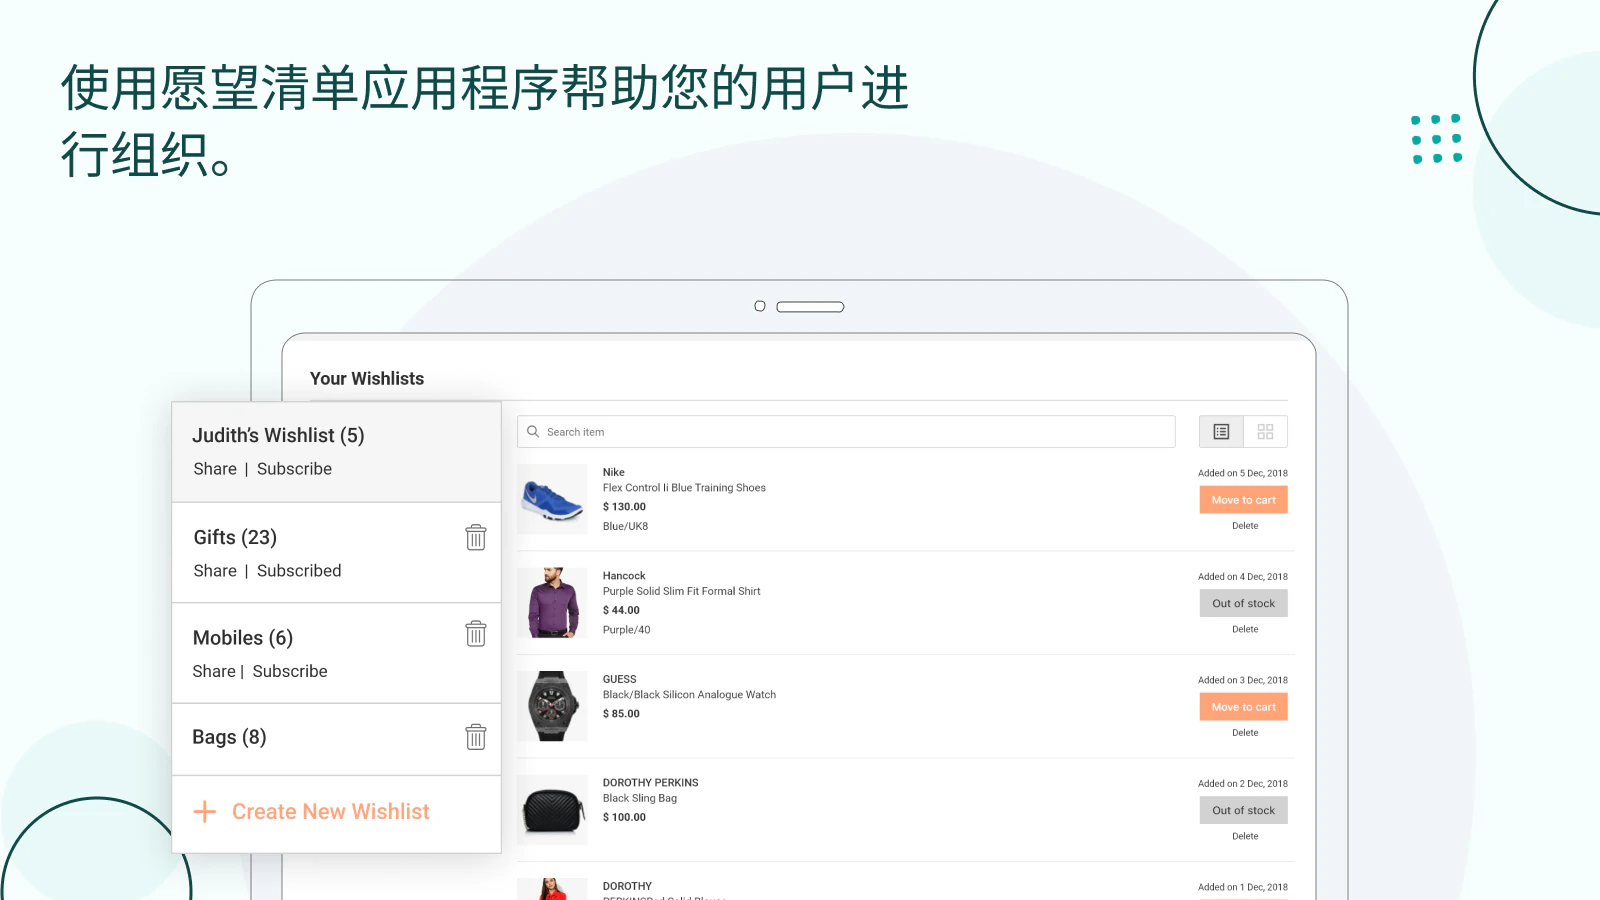Delete the Gifts wishlist with trash icon
Image resolution: width=1600 pixels, height=900 pixels.
coord(476,537)
